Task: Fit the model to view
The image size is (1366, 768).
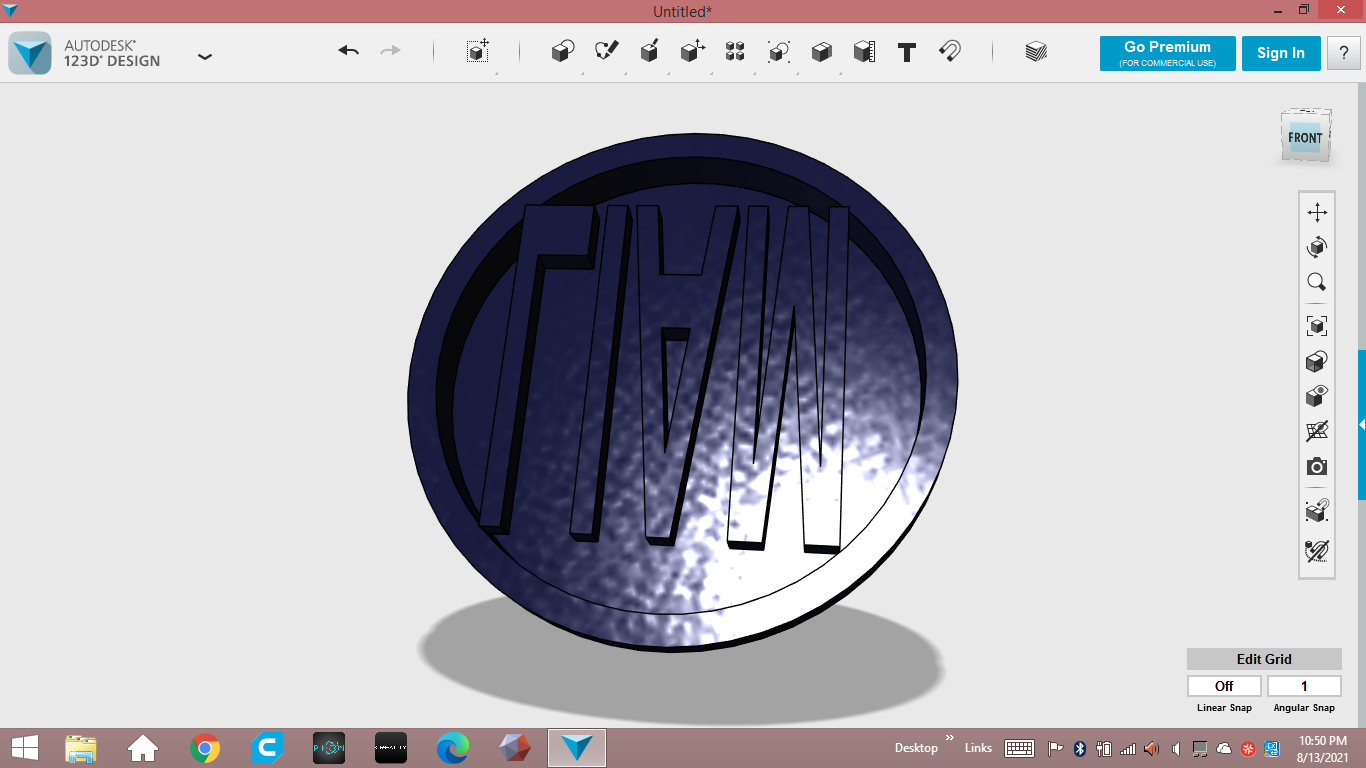Action: coord(1317,325)
